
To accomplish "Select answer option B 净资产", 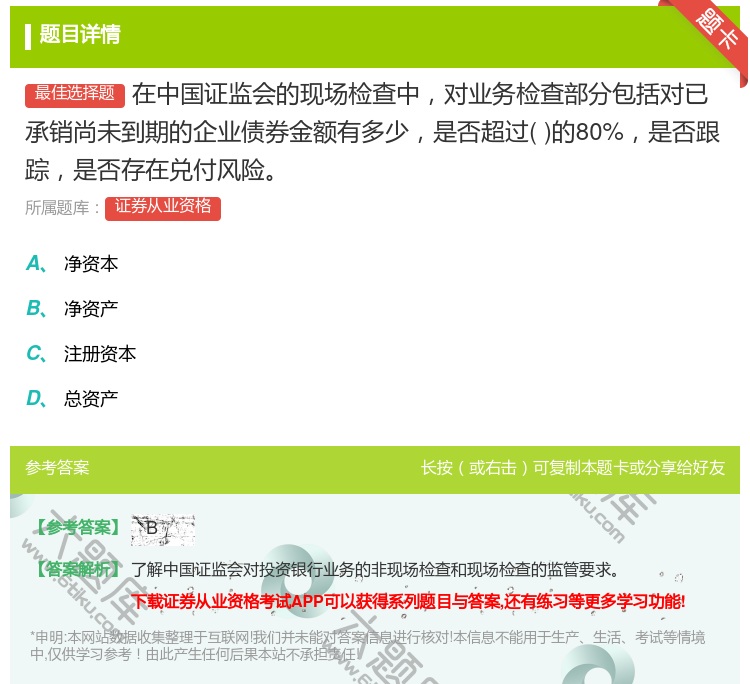I will 72,309.
